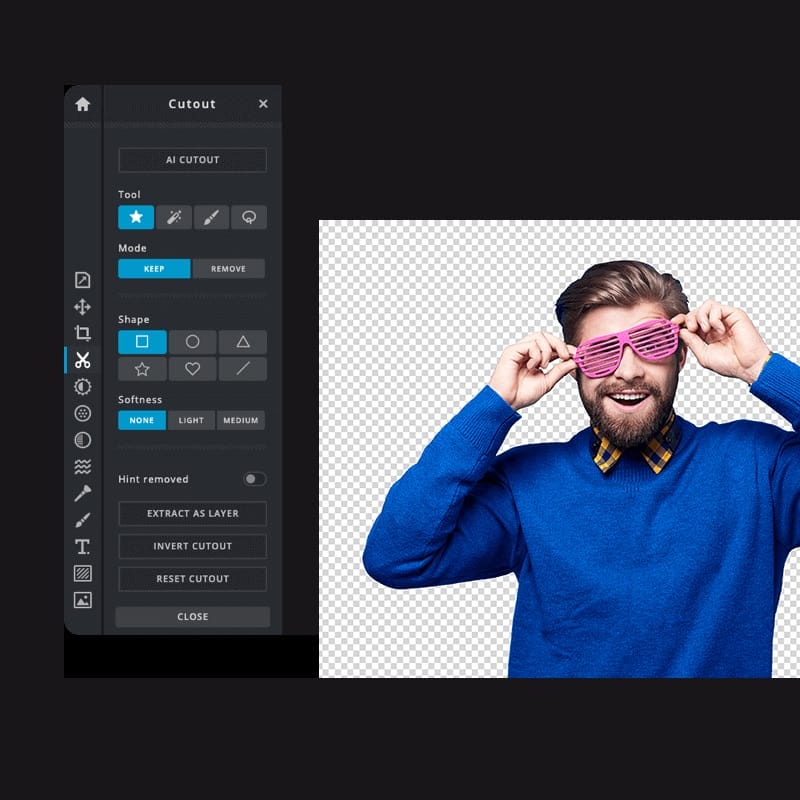800x800 pixels.
Task: Select the circle shape
Action: click(x=191, y=342)
